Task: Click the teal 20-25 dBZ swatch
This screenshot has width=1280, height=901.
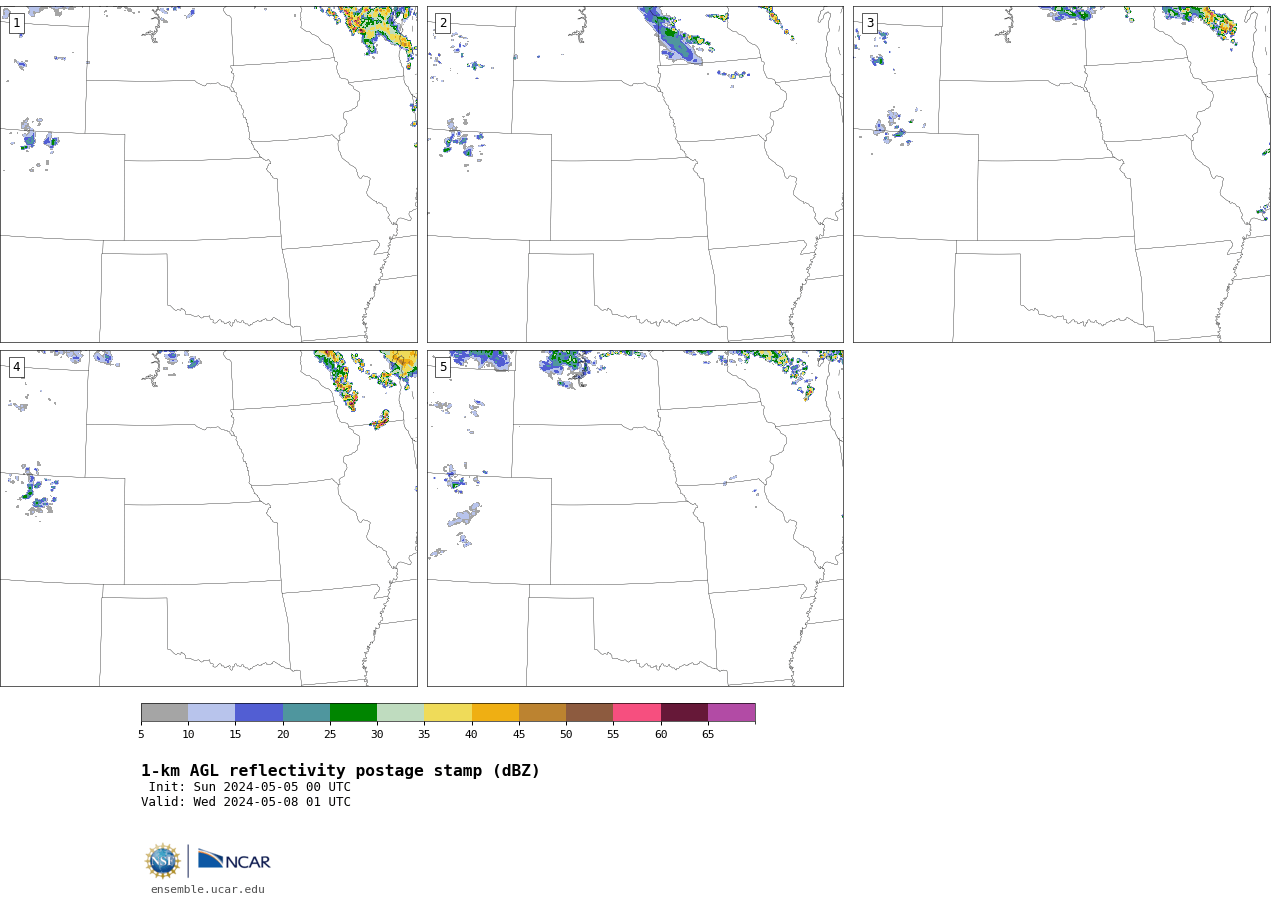Action: click(x=306, y=713)
